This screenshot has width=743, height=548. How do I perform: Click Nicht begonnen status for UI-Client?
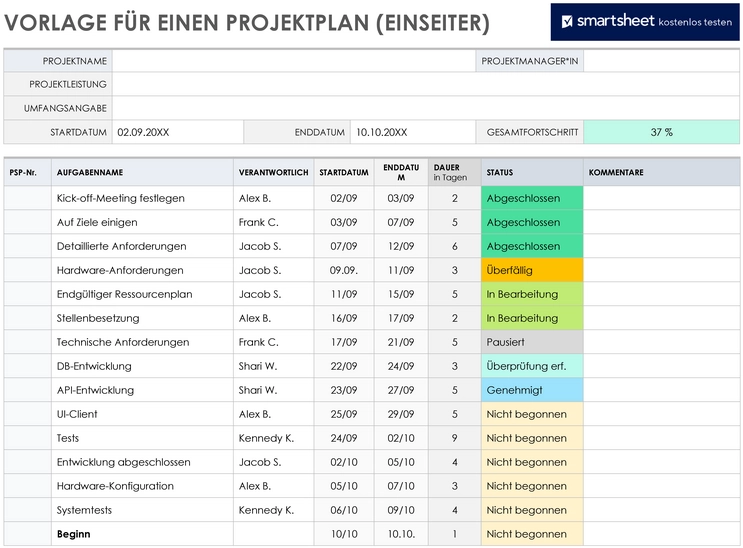tap(532, 414)
